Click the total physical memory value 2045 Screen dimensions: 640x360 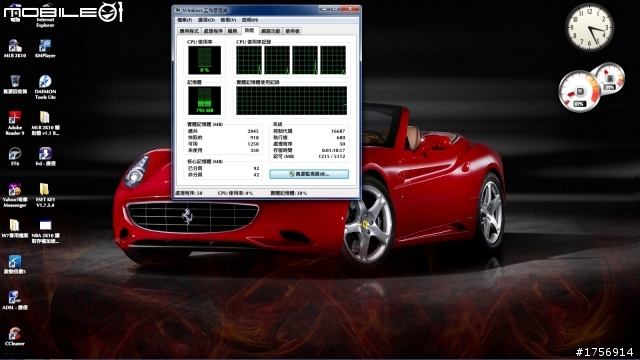point(253,131)
